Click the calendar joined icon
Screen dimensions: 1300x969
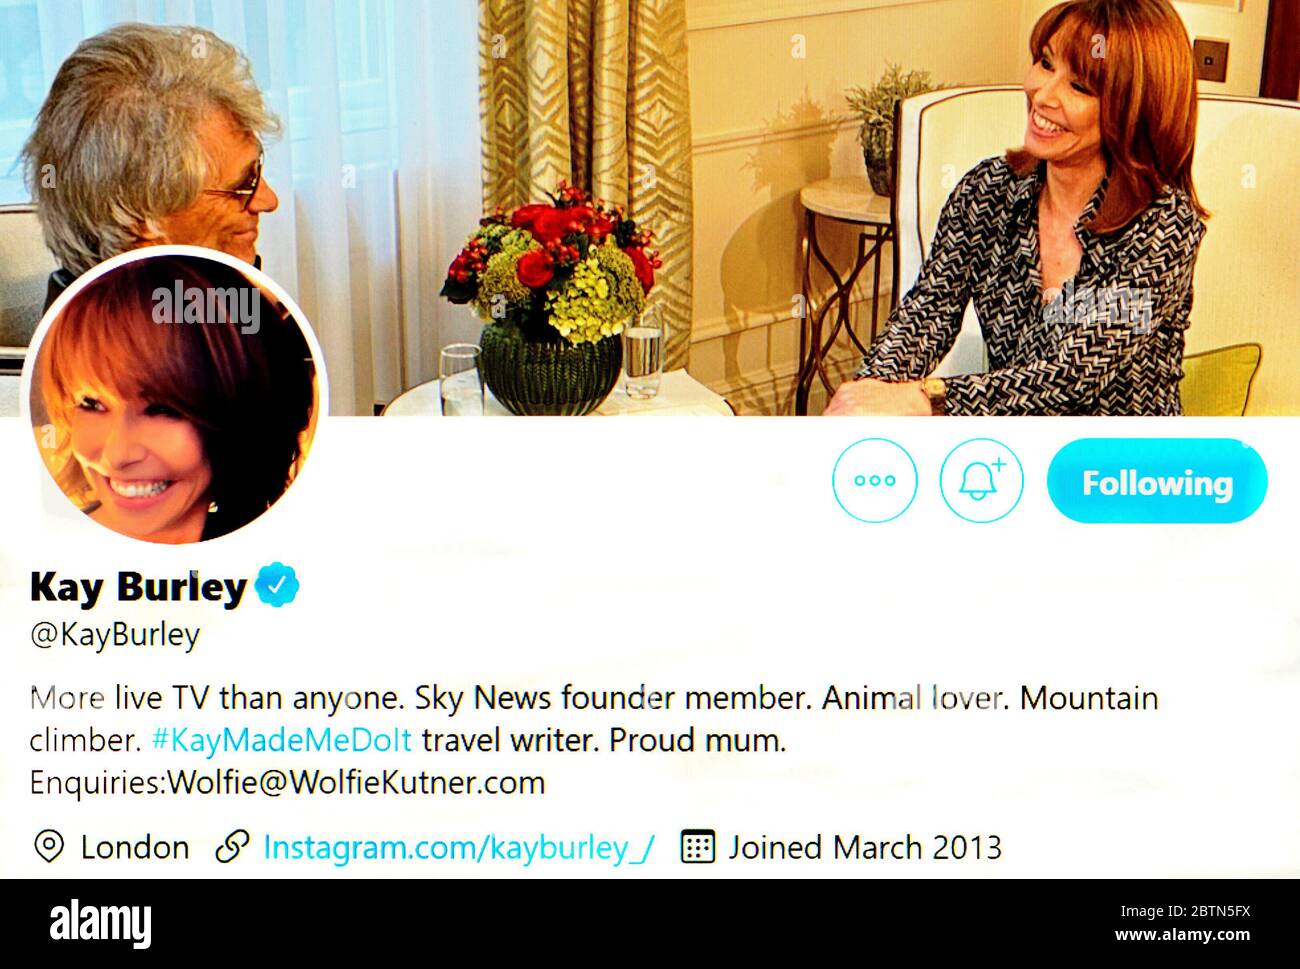coord(698,847)
